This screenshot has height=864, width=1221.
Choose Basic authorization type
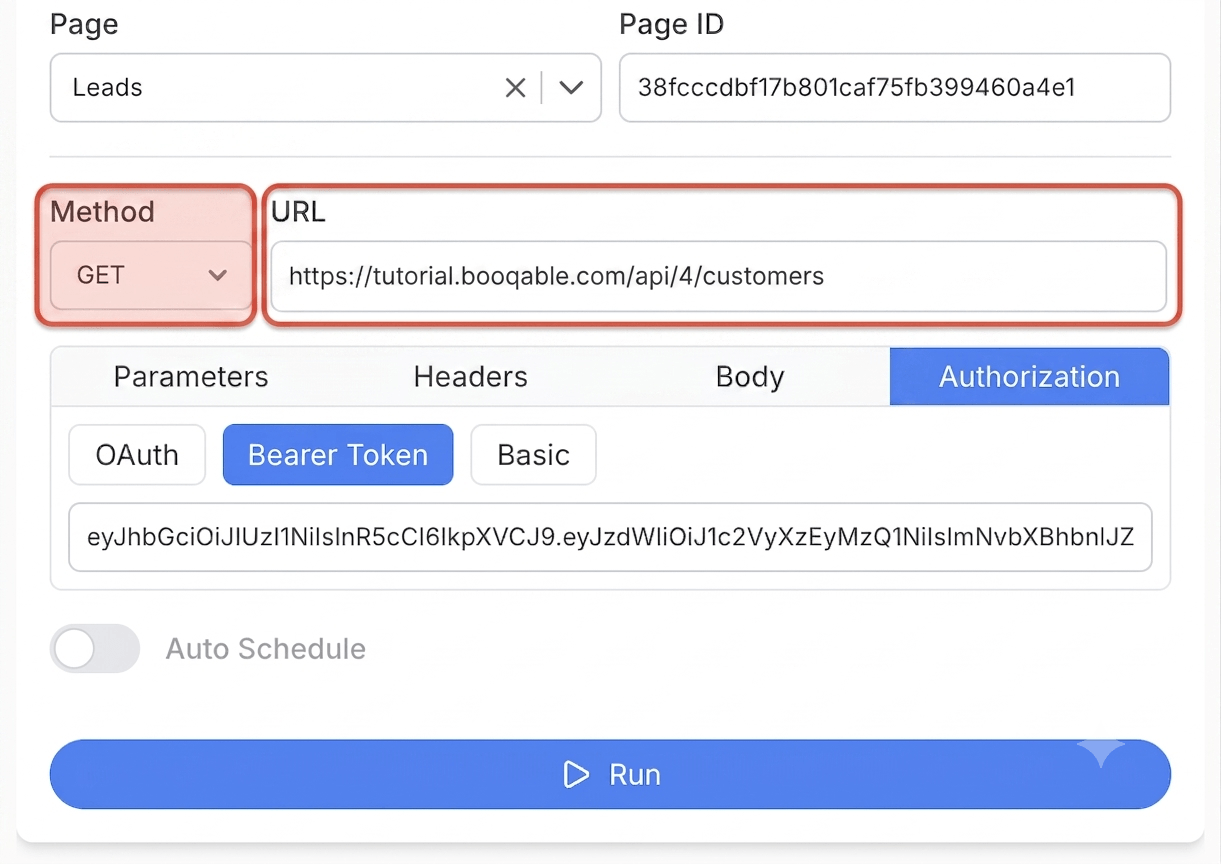click(533, 455)
